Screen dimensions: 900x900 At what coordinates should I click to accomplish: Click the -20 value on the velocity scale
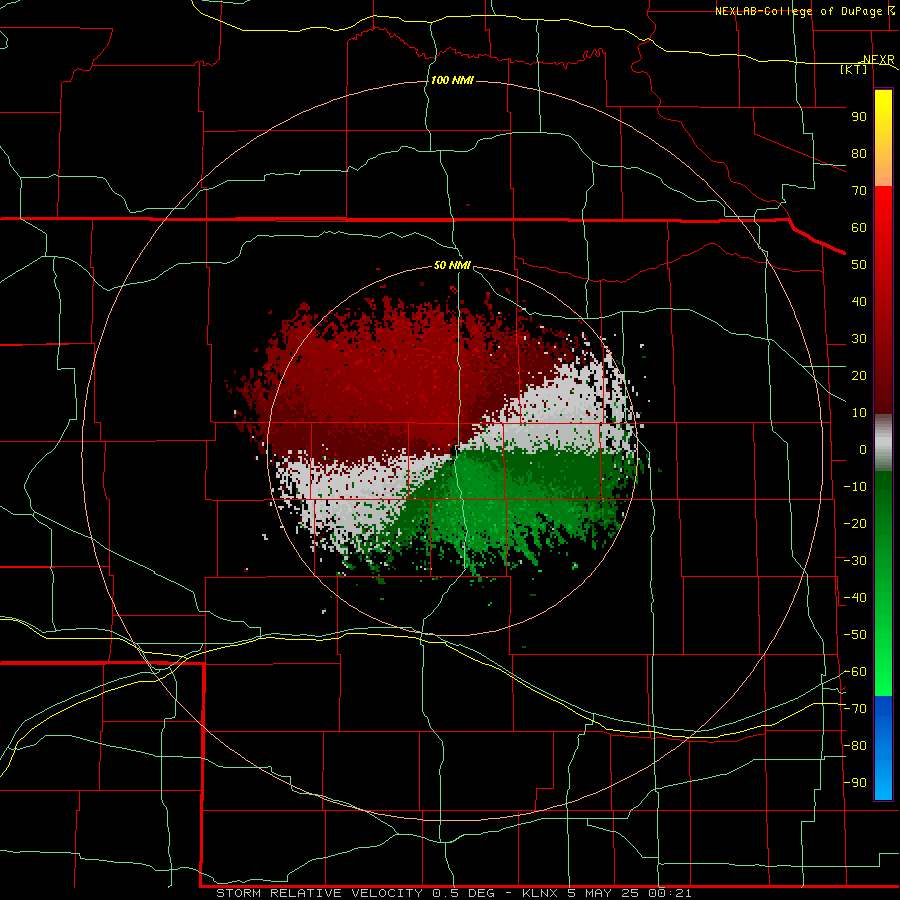pyautogui.click(x=855, y=524)
